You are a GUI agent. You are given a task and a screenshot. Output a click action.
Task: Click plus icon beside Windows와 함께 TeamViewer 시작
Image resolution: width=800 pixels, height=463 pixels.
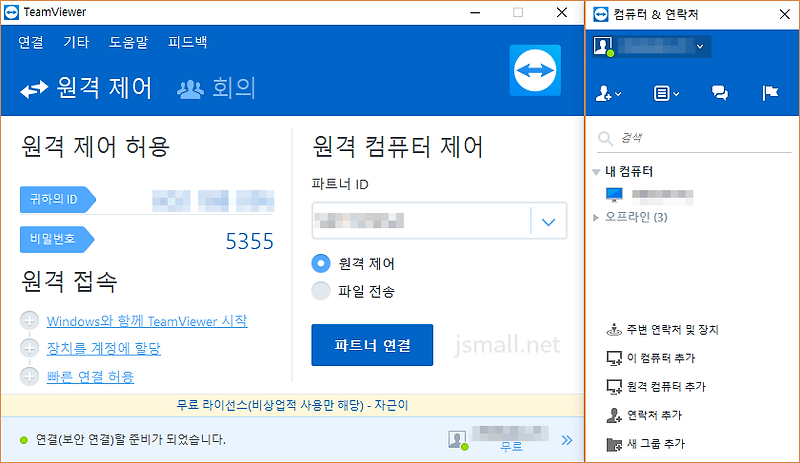29,321
